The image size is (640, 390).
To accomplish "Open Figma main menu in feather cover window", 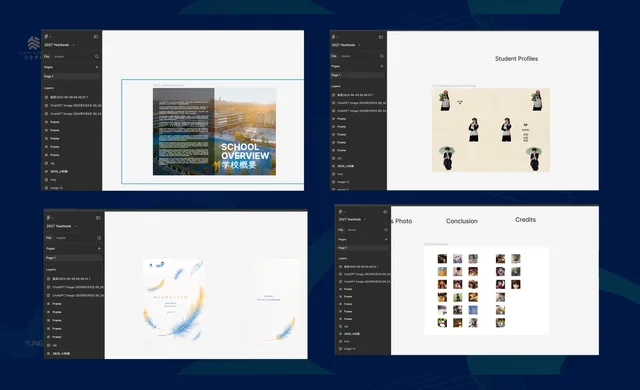I will tap(49, 218).
